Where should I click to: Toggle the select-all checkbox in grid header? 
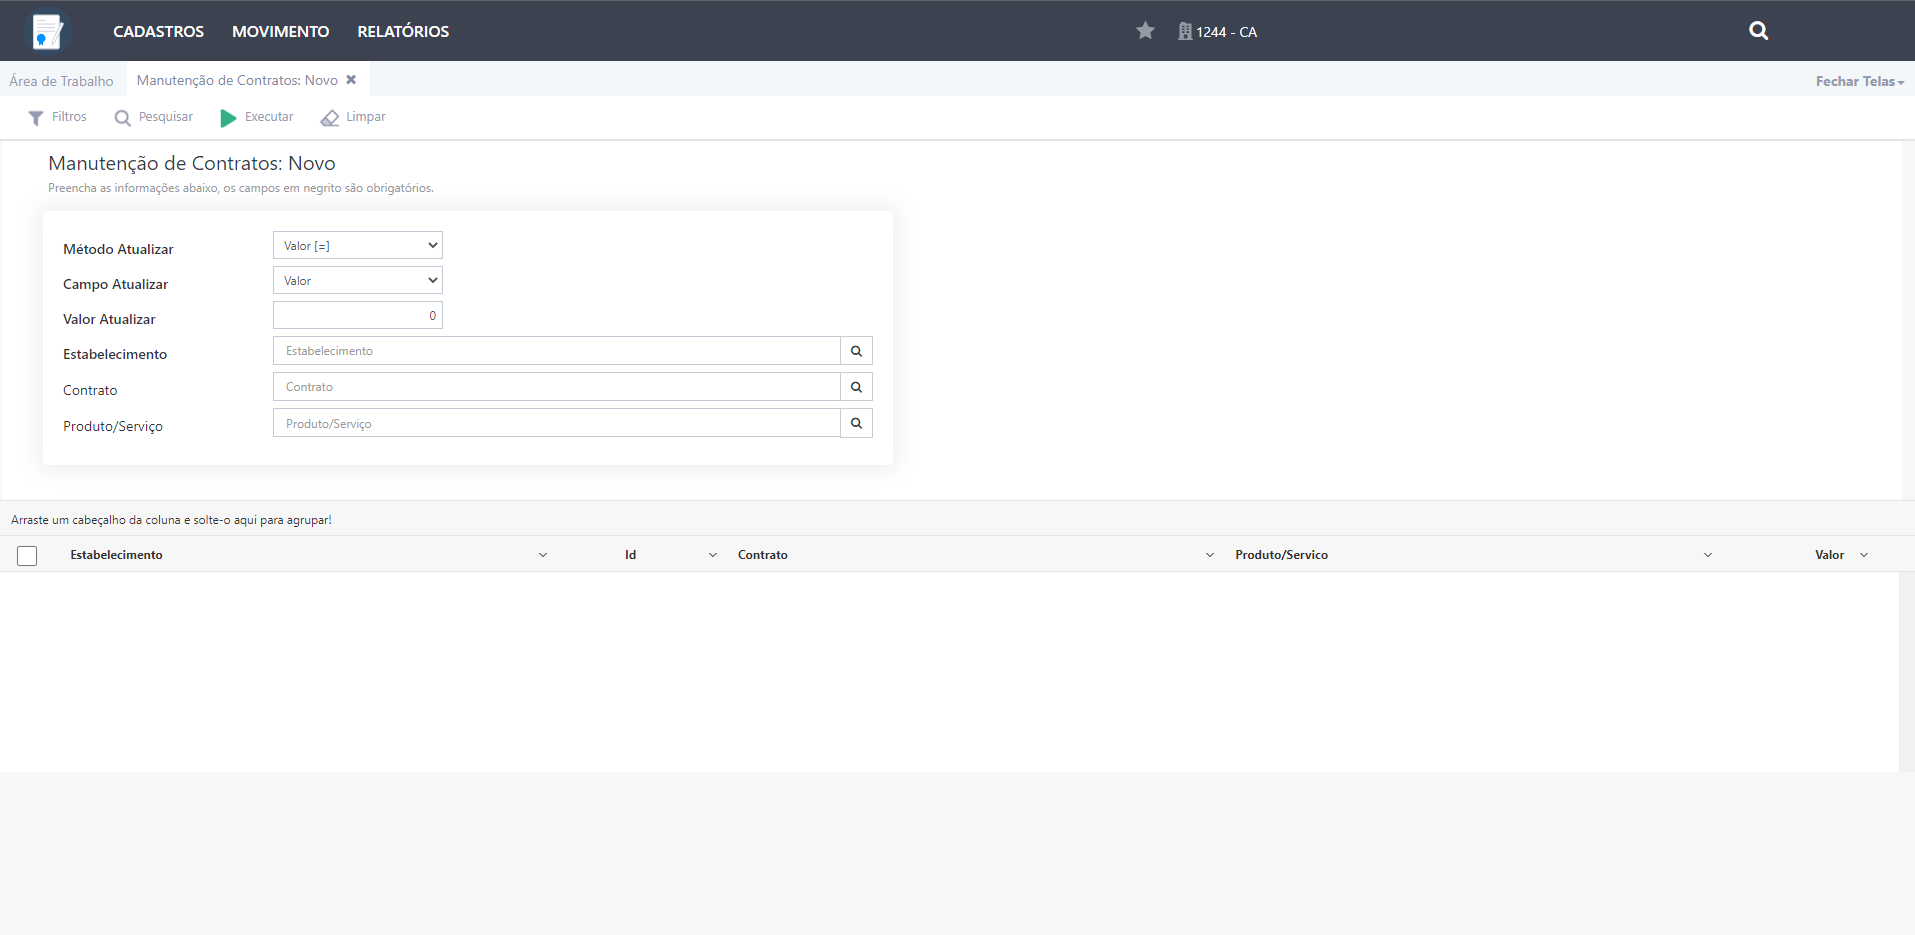(x=27, y=555)
